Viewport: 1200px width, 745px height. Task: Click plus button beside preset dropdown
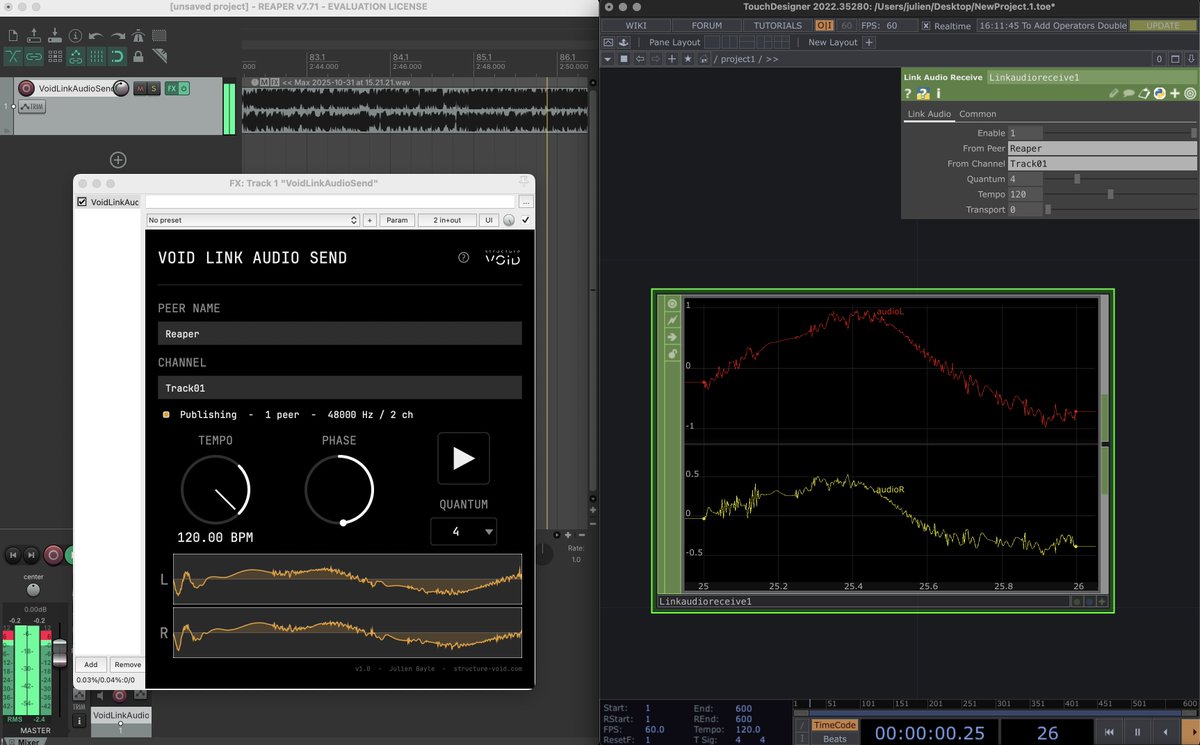pyautogui.click(x=370, y=220)
